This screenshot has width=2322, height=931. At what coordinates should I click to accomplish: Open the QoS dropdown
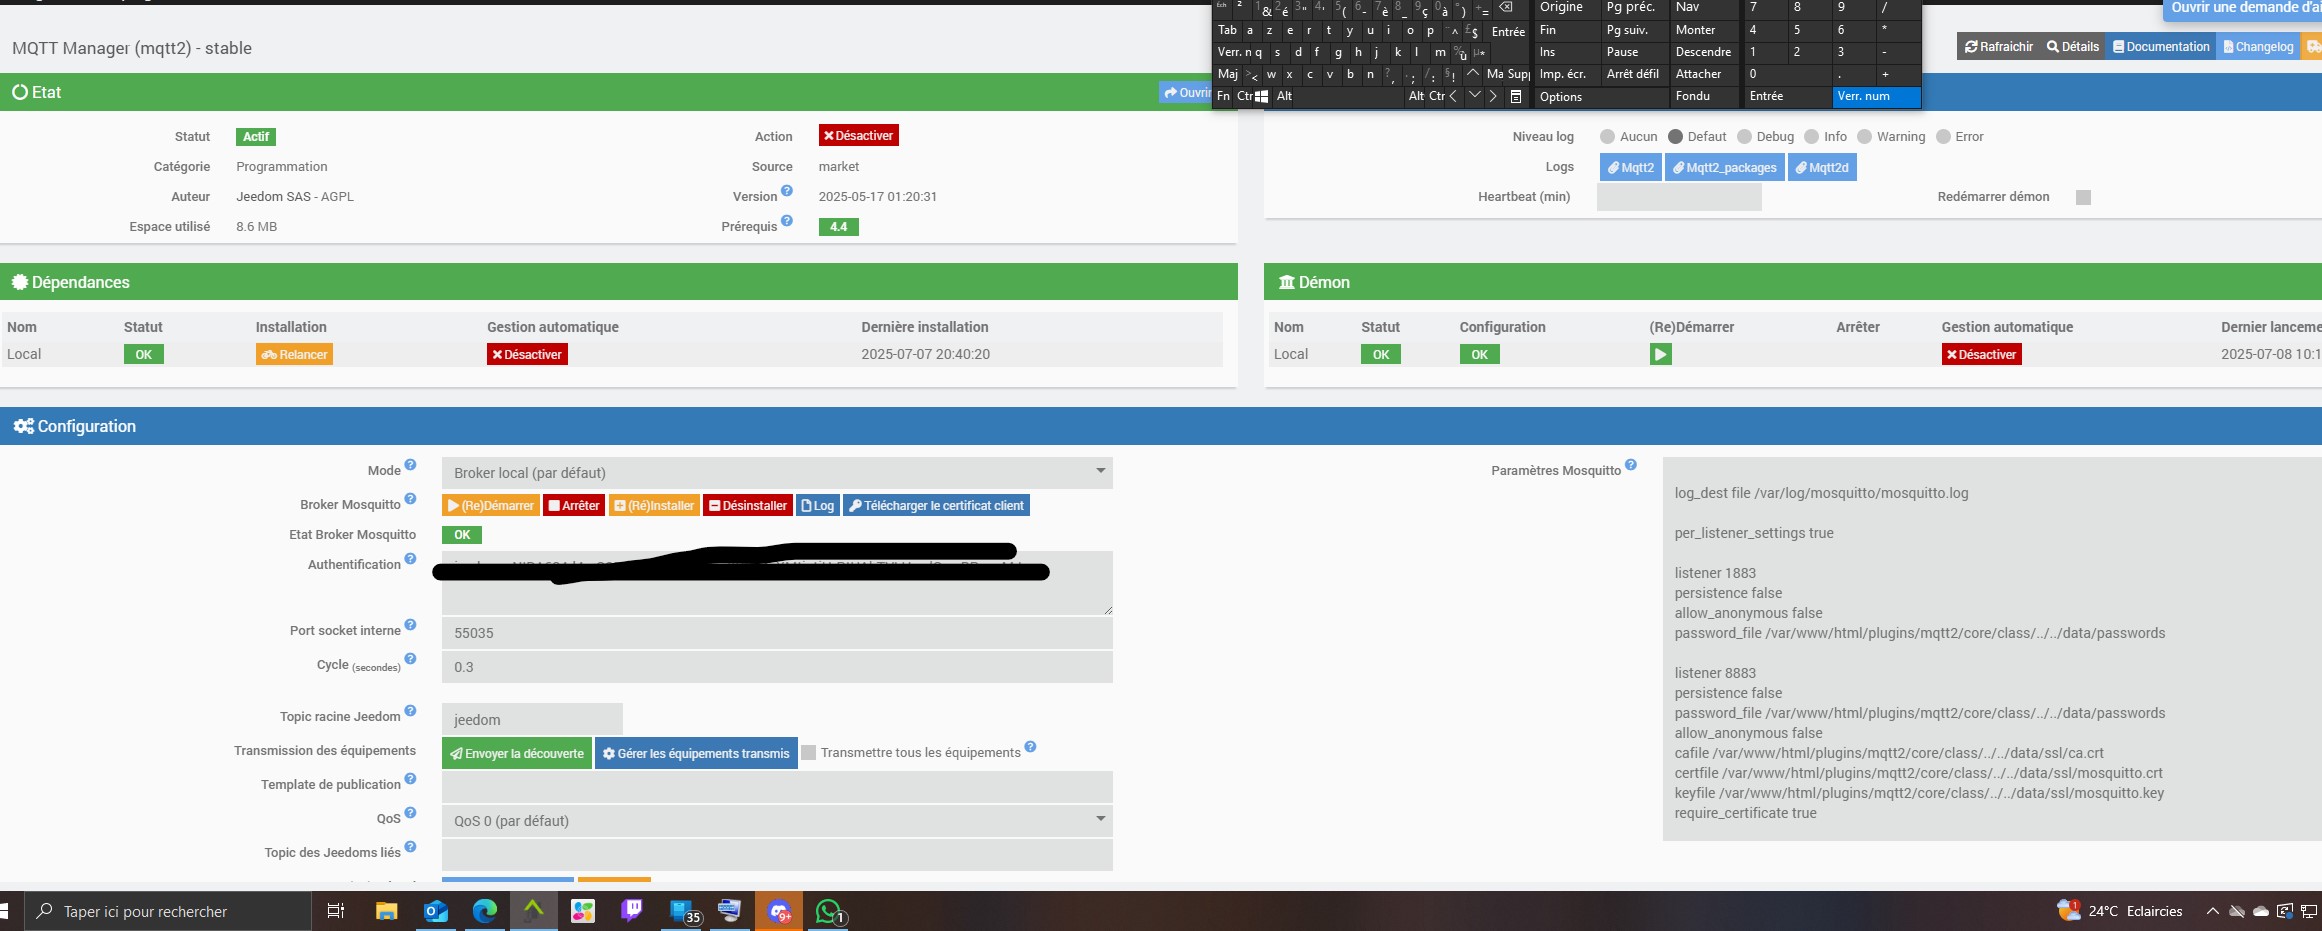[777, 820]
